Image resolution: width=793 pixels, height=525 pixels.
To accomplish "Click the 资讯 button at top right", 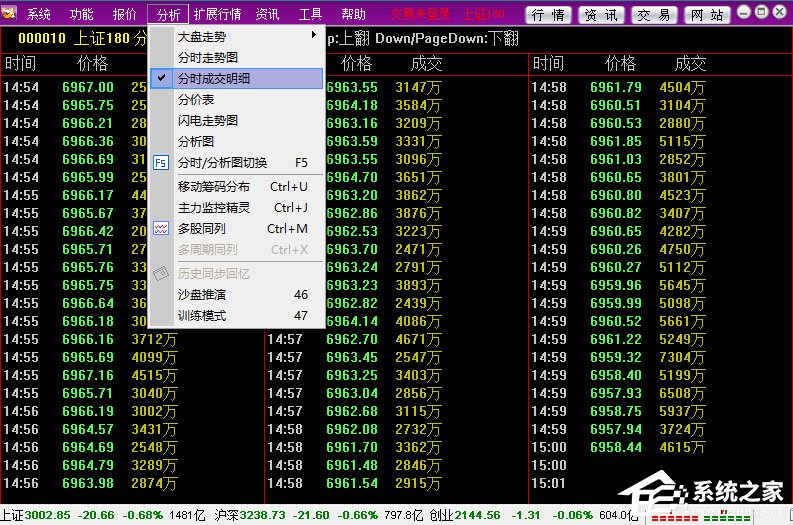I will tap(601, 15).
